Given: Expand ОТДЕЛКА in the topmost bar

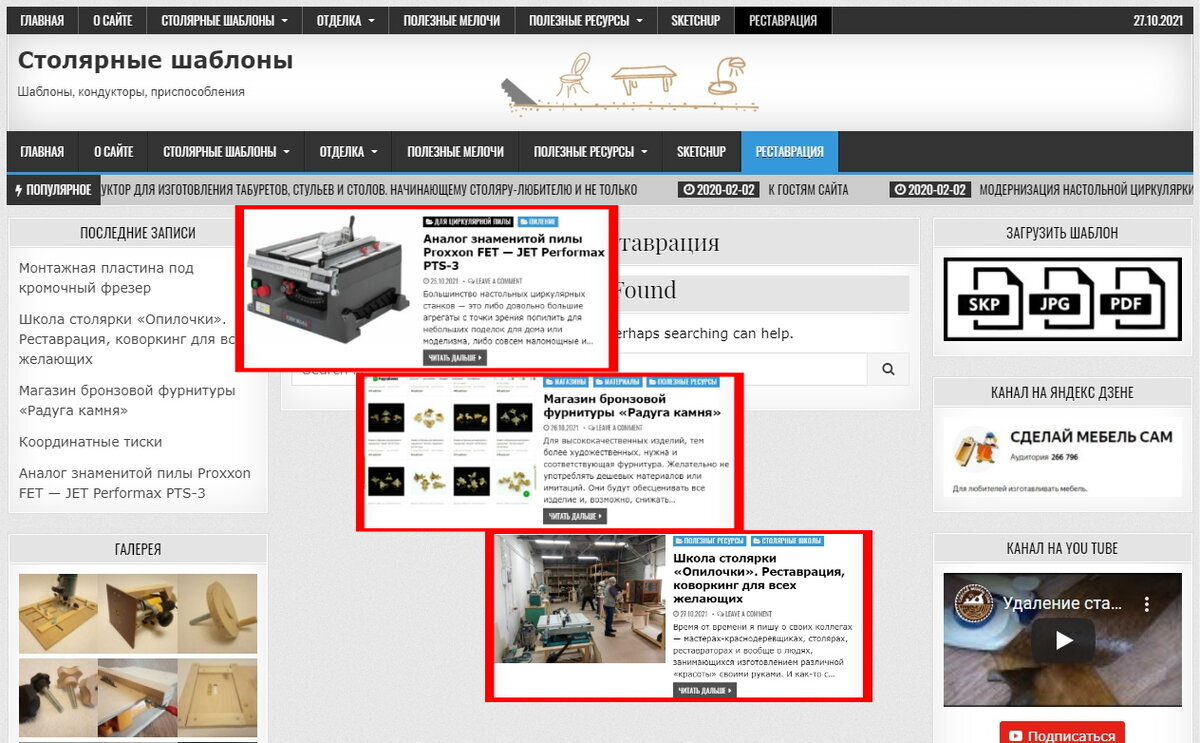Looking at the screenshot, I should (346, 20).
